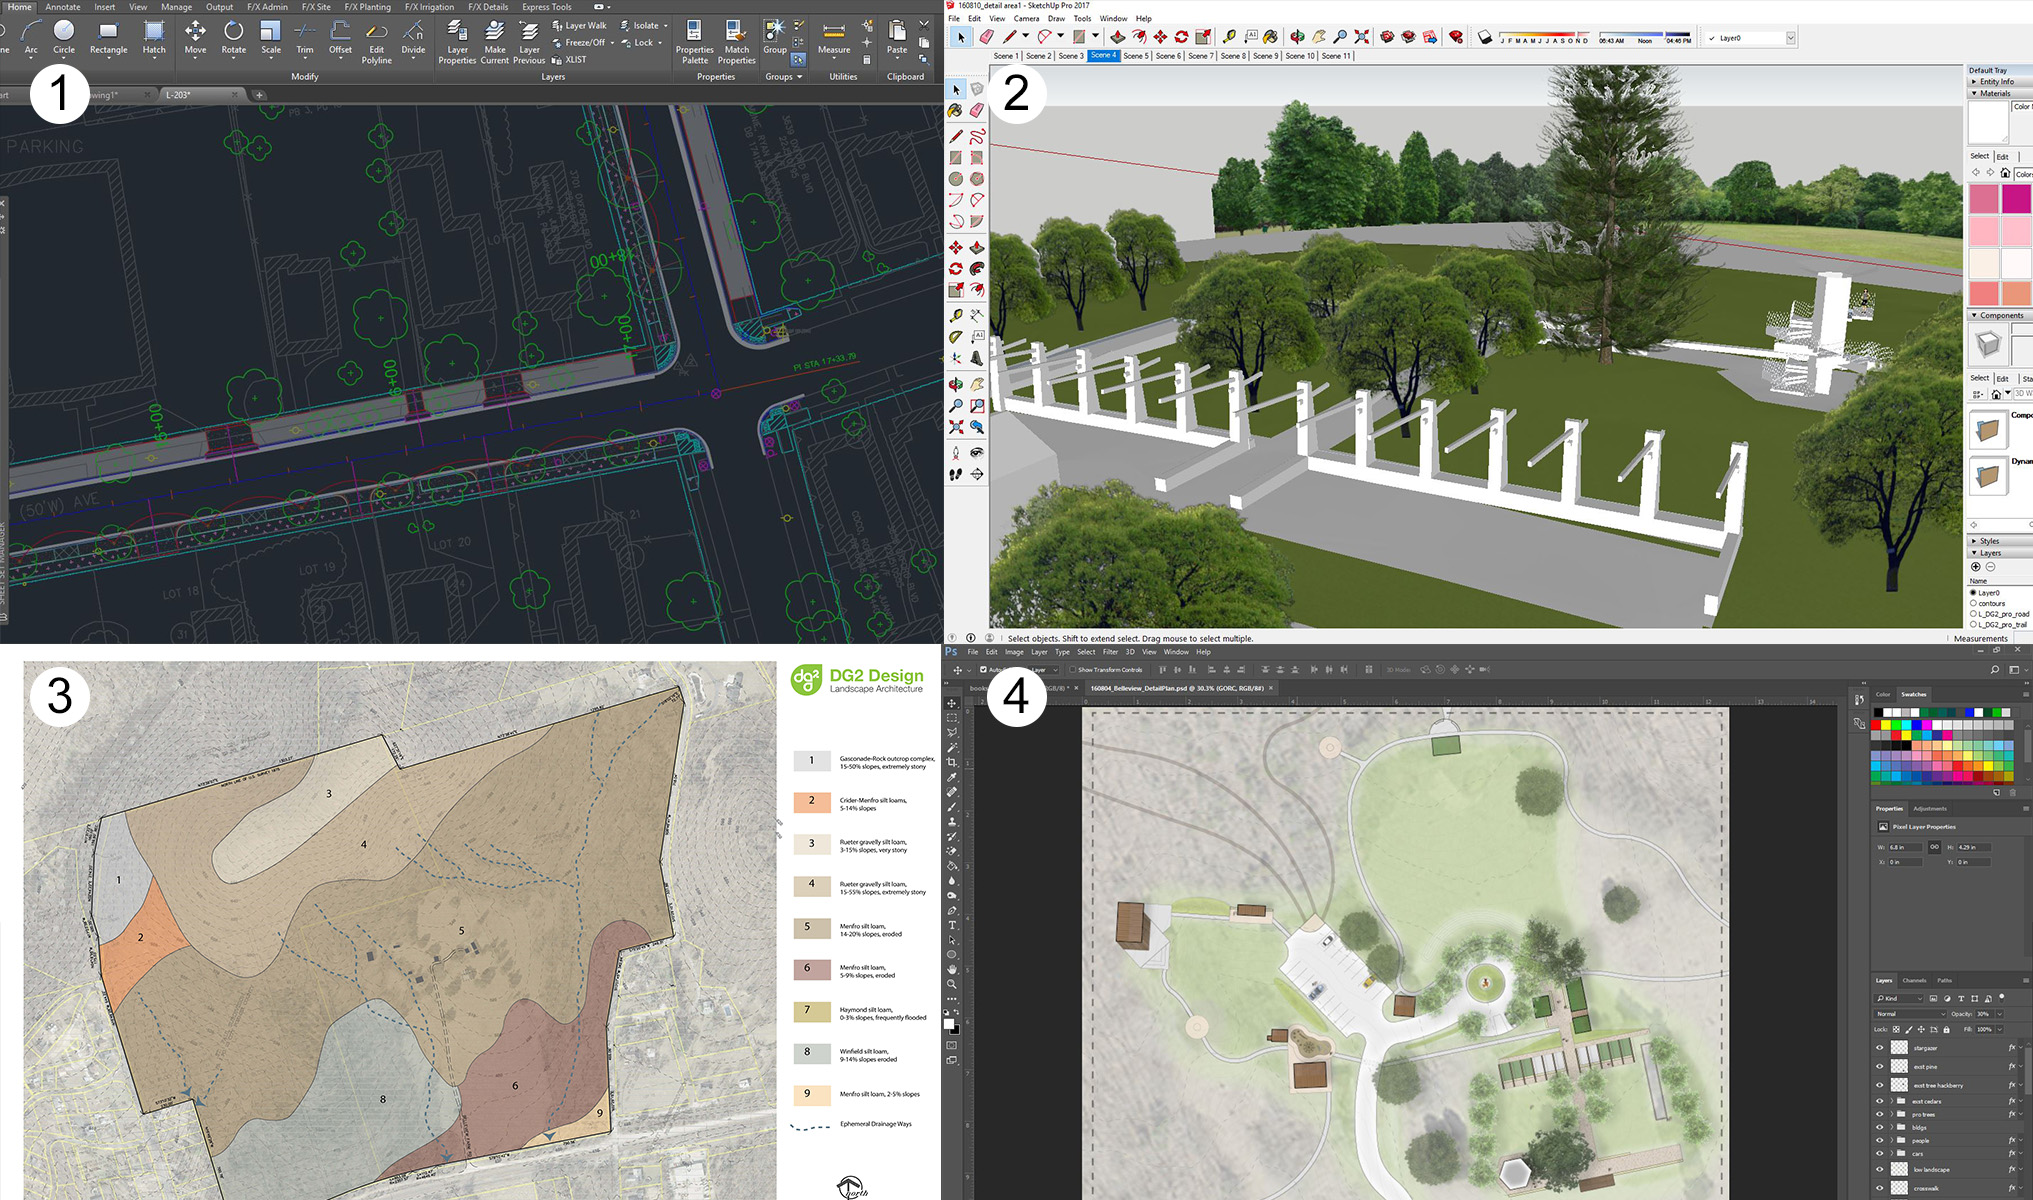Screen dimensions: 2033x1200
Task: Expand the exst cedars layer group
Action: (1891, 1101)
